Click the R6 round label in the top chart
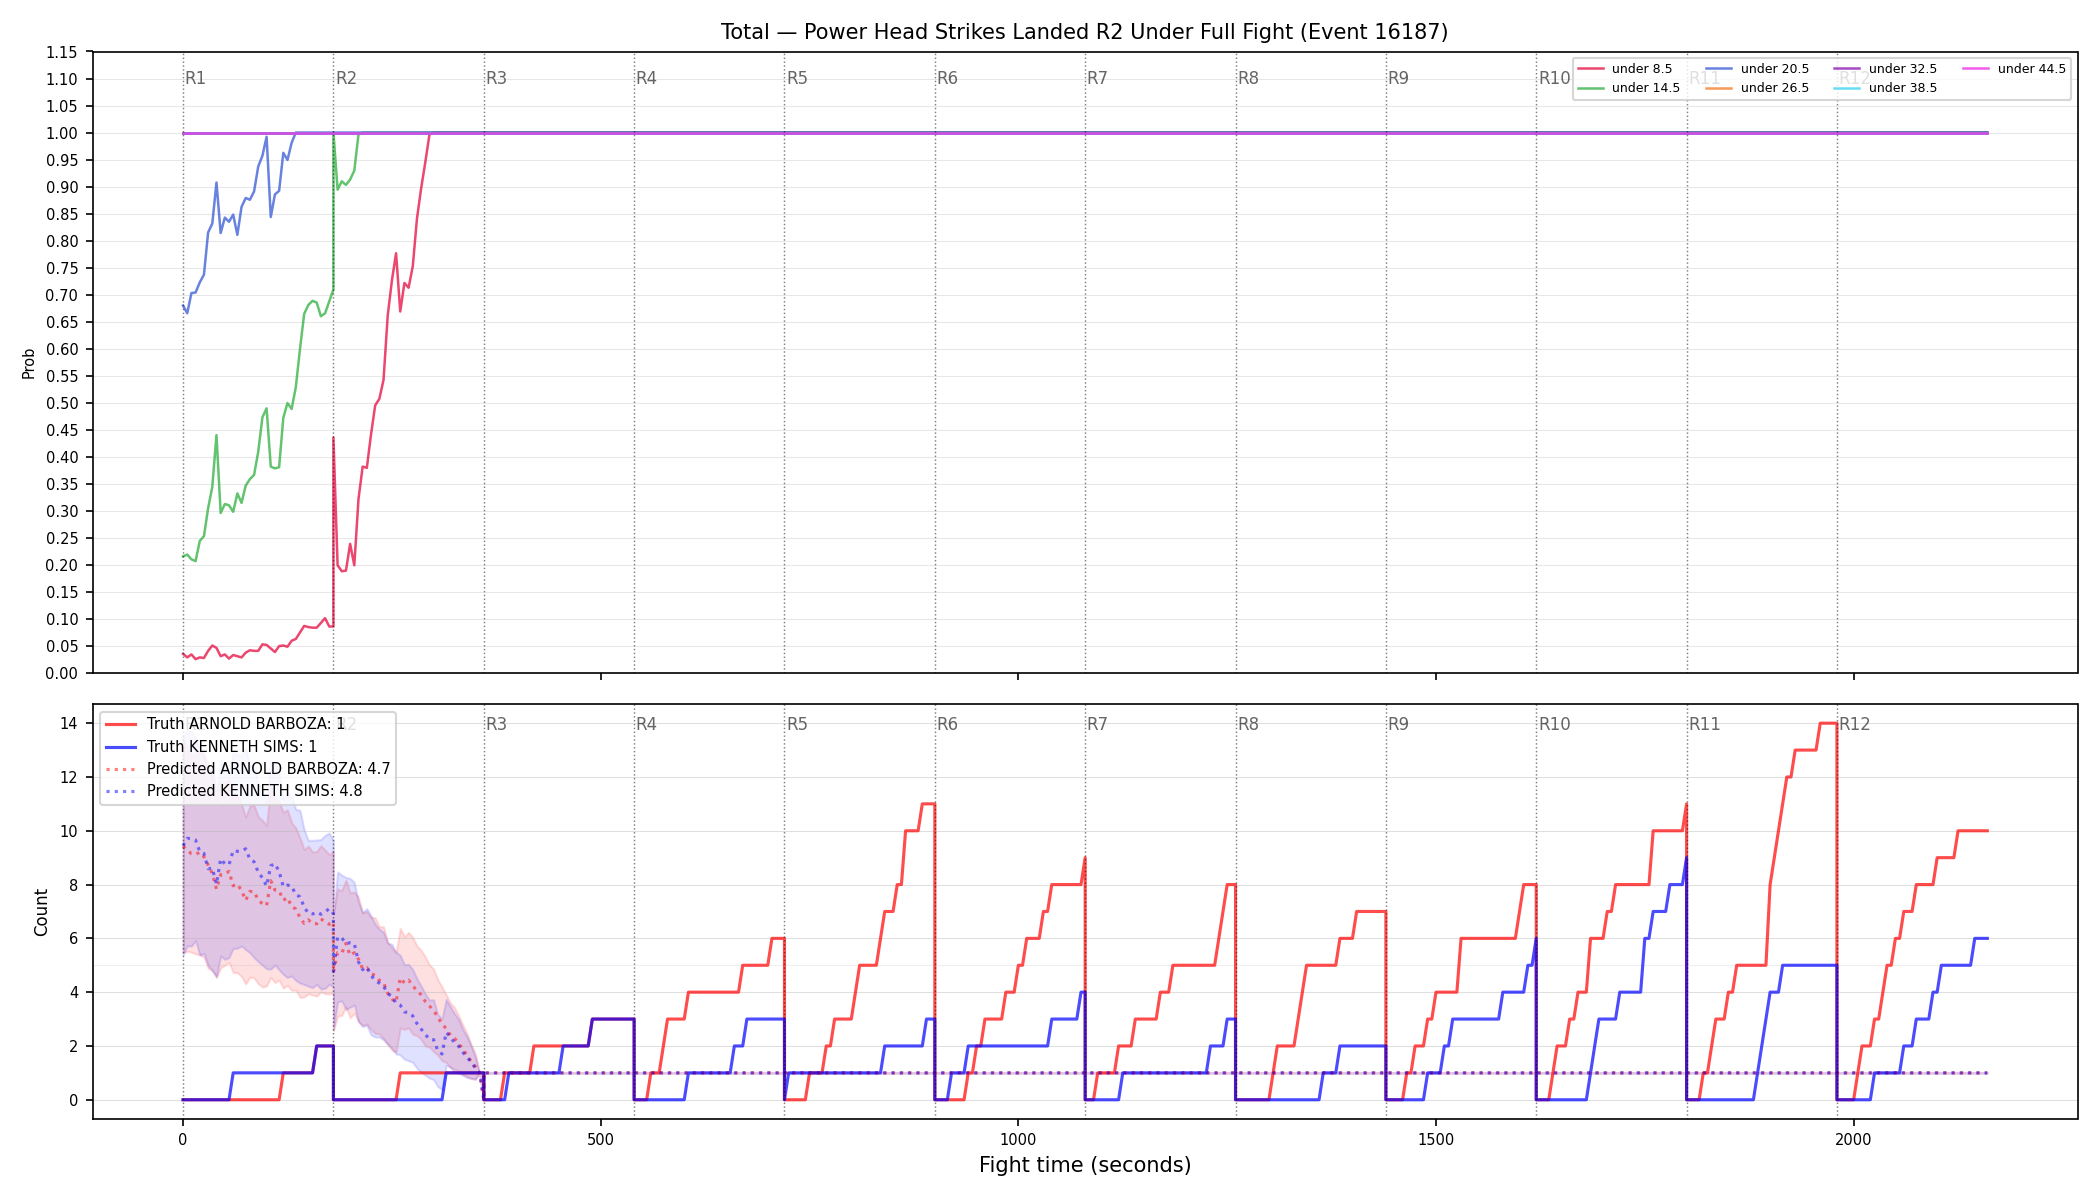 (x=948, y=78)
